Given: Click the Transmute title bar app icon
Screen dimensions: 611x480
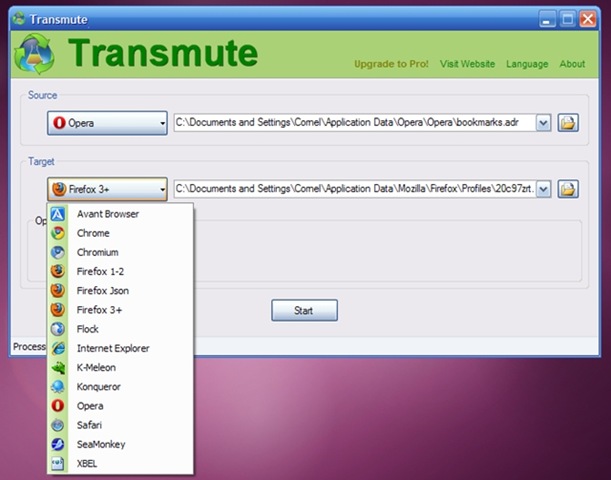Looking at the screenshot, I should pos(19,18).
